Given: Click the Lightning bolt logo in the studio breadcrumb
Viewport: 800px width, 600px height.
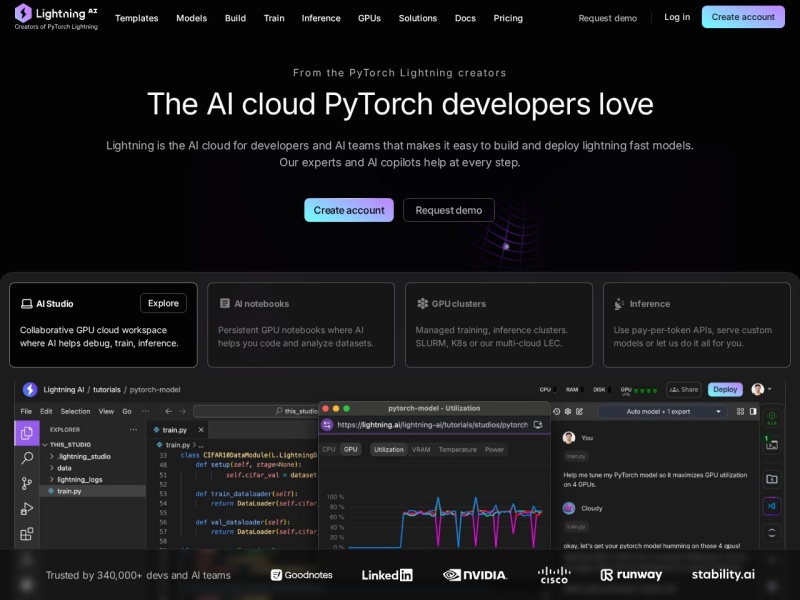Looking at the screenshot, I should 30,389.
